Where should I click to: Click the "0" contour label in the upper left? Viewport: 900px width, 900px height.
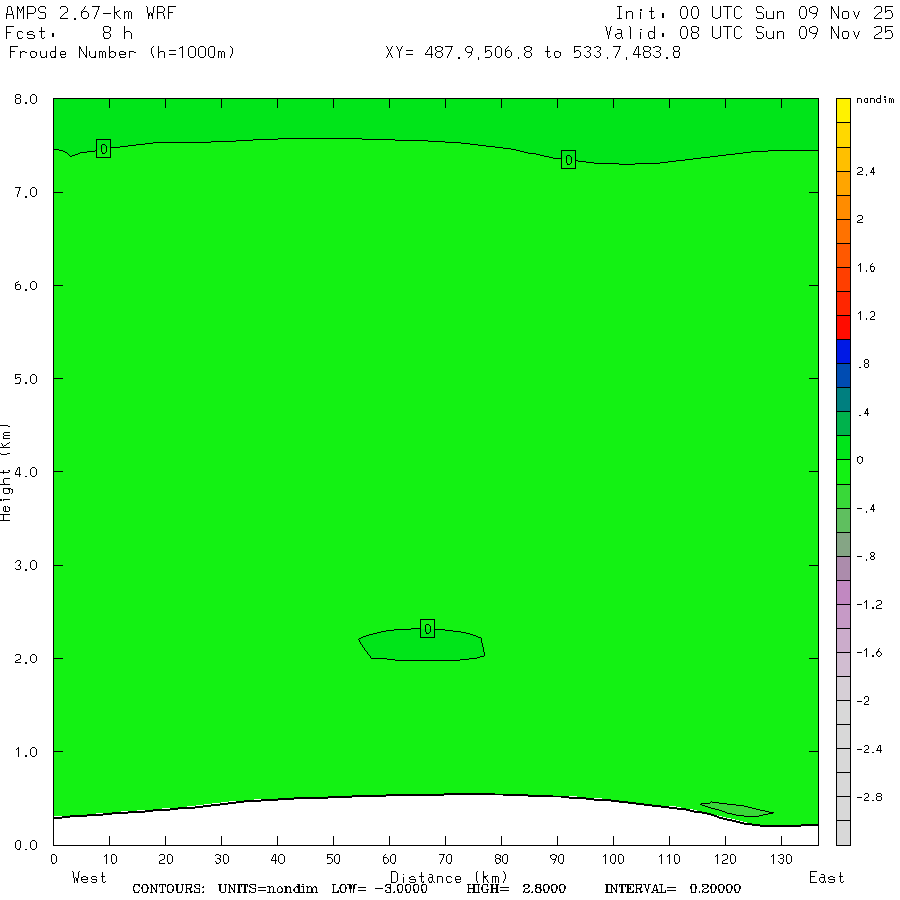point(103,149)
